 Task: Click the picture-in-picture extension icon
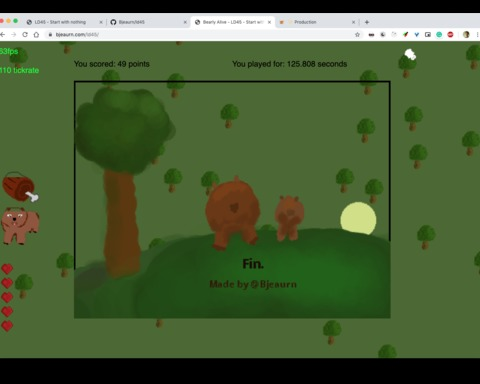tap(428, 34)
